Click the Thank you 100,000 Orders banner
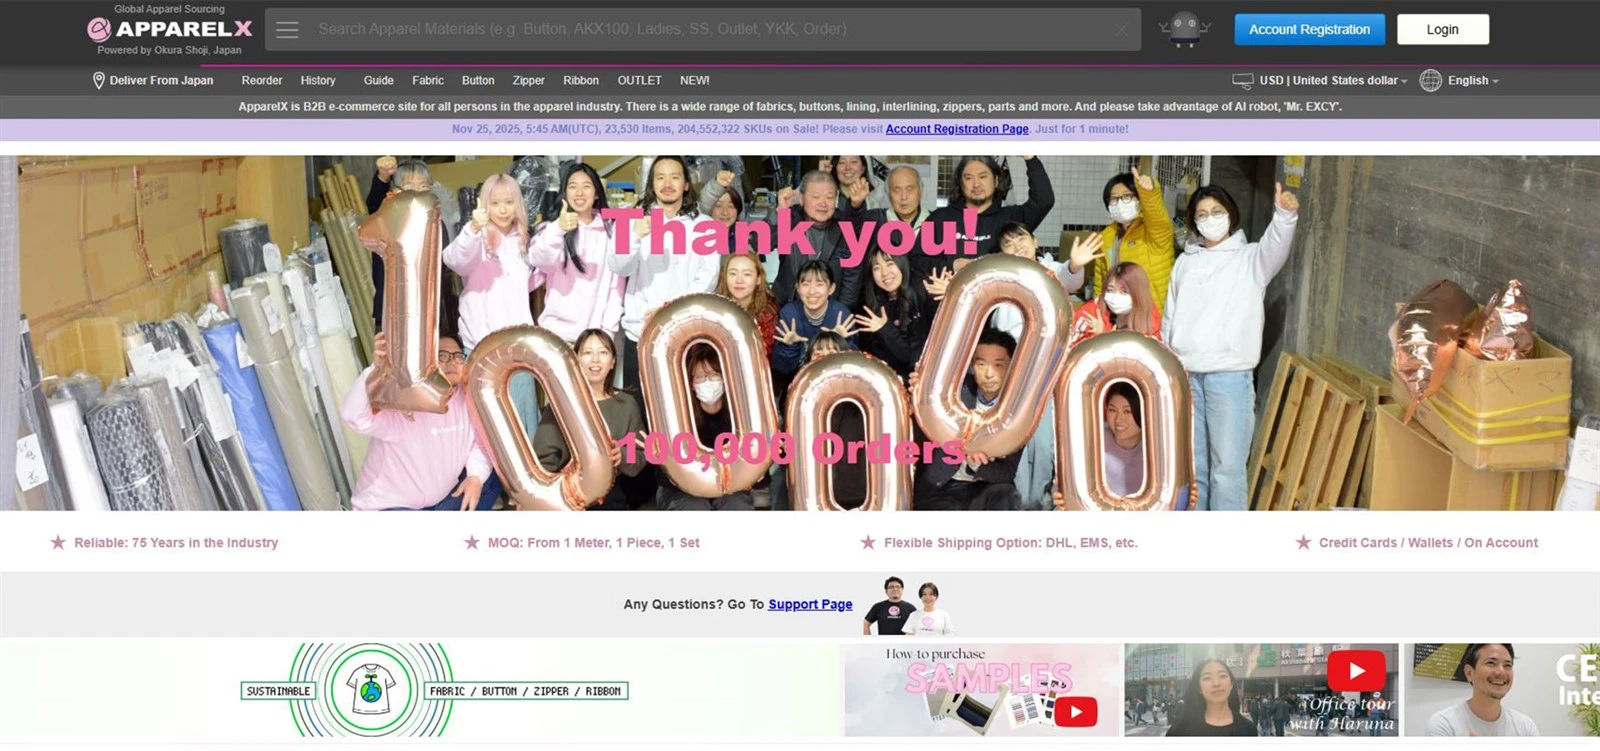The height and width of the screenshot is (751, 1600). pos(800,333)
